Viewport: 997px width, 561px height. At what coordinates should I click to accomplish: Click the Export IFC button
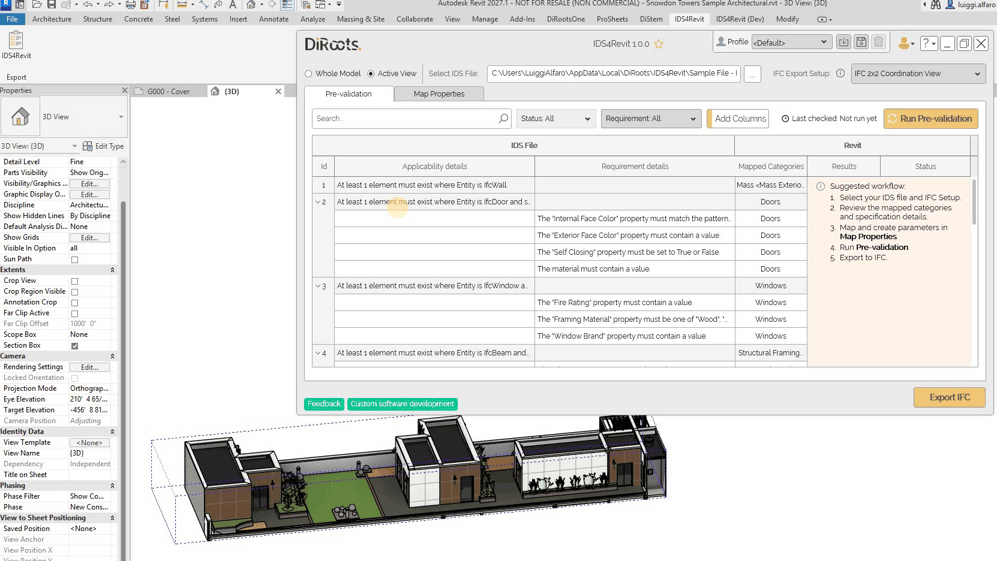949,397
